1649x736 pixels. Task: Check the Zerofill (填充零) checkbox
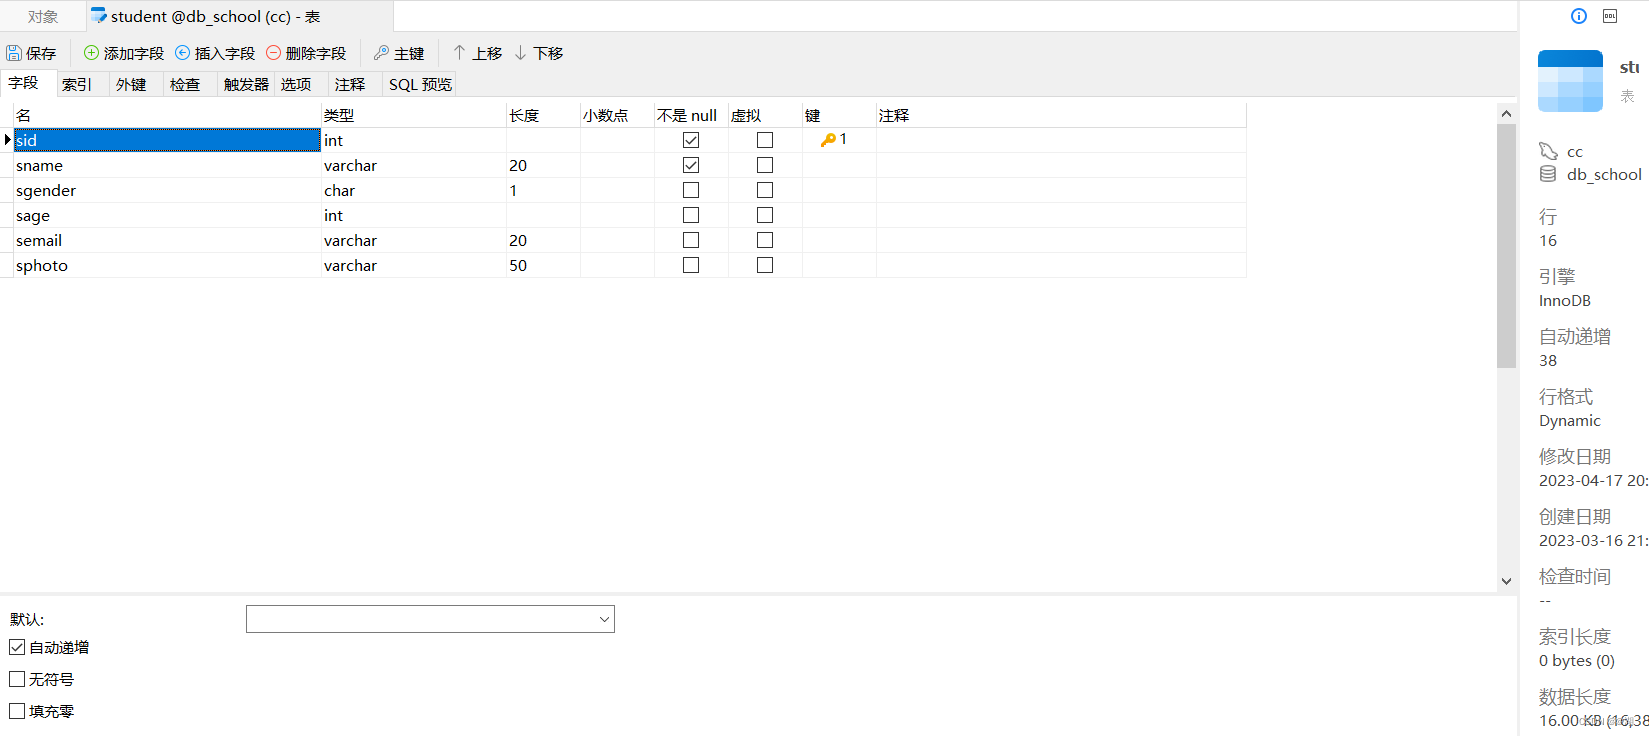pyautogui.click(x=17, y=711)
